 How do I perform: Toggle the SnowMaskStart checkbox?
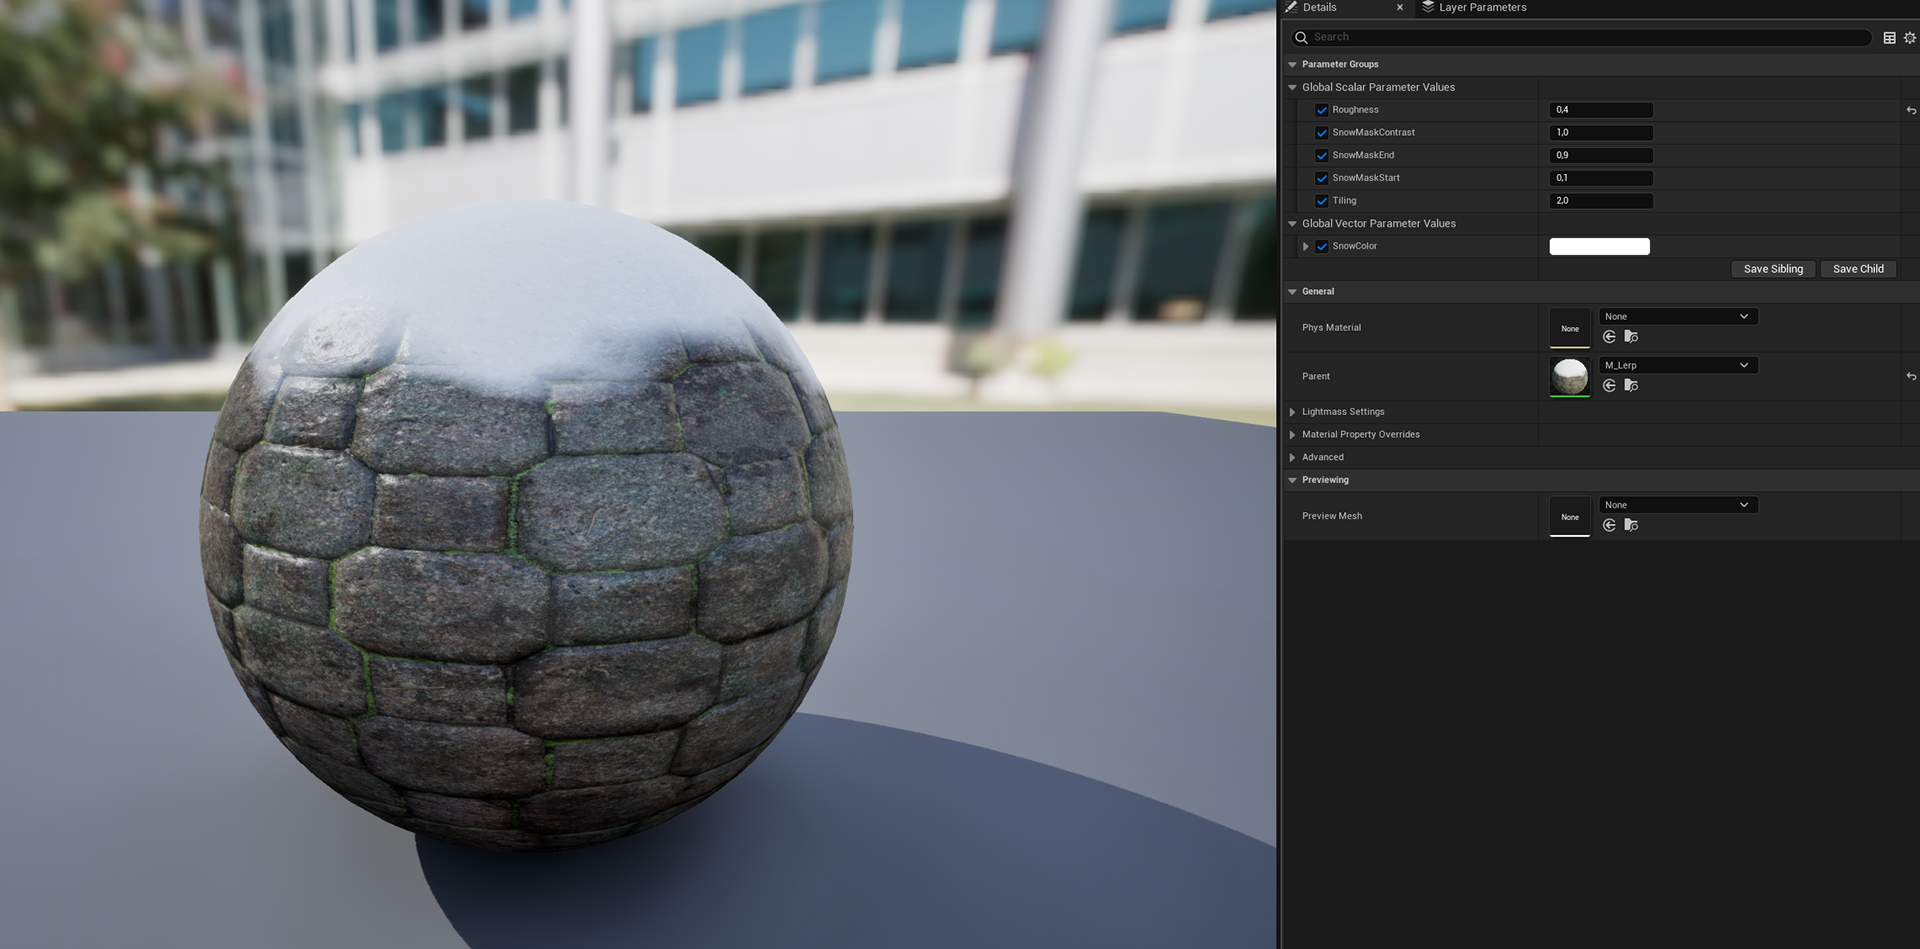pos(1322,178)
